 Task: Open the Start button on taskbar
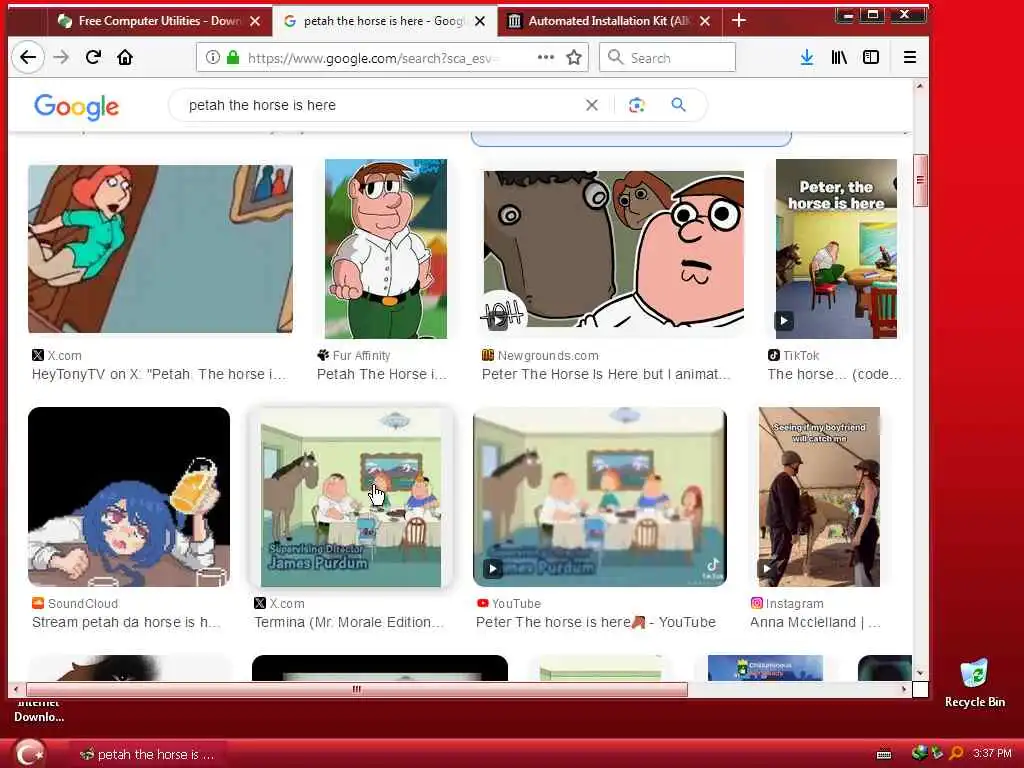tap(29, 753)
